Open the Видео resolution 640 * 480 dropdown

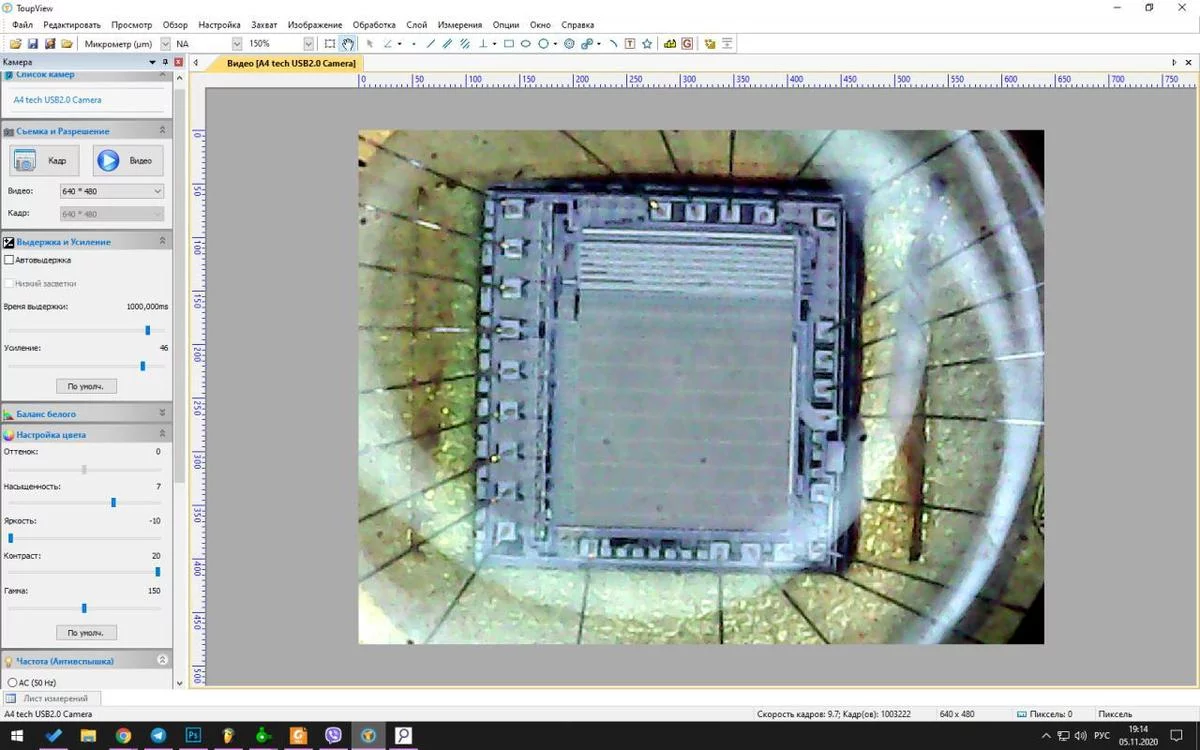112,191
